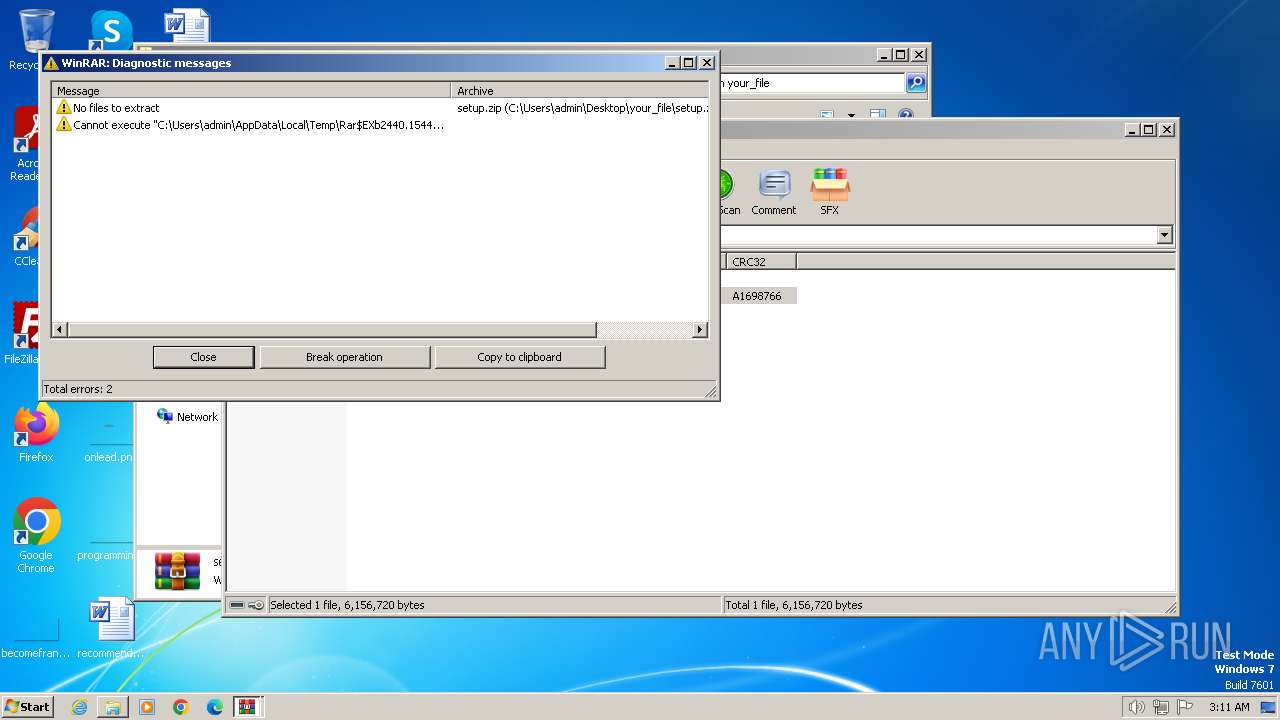Open the Google Chrome desktop icon
The height and width of the screenshot is (720, 1280).
(x=36, y=536)
